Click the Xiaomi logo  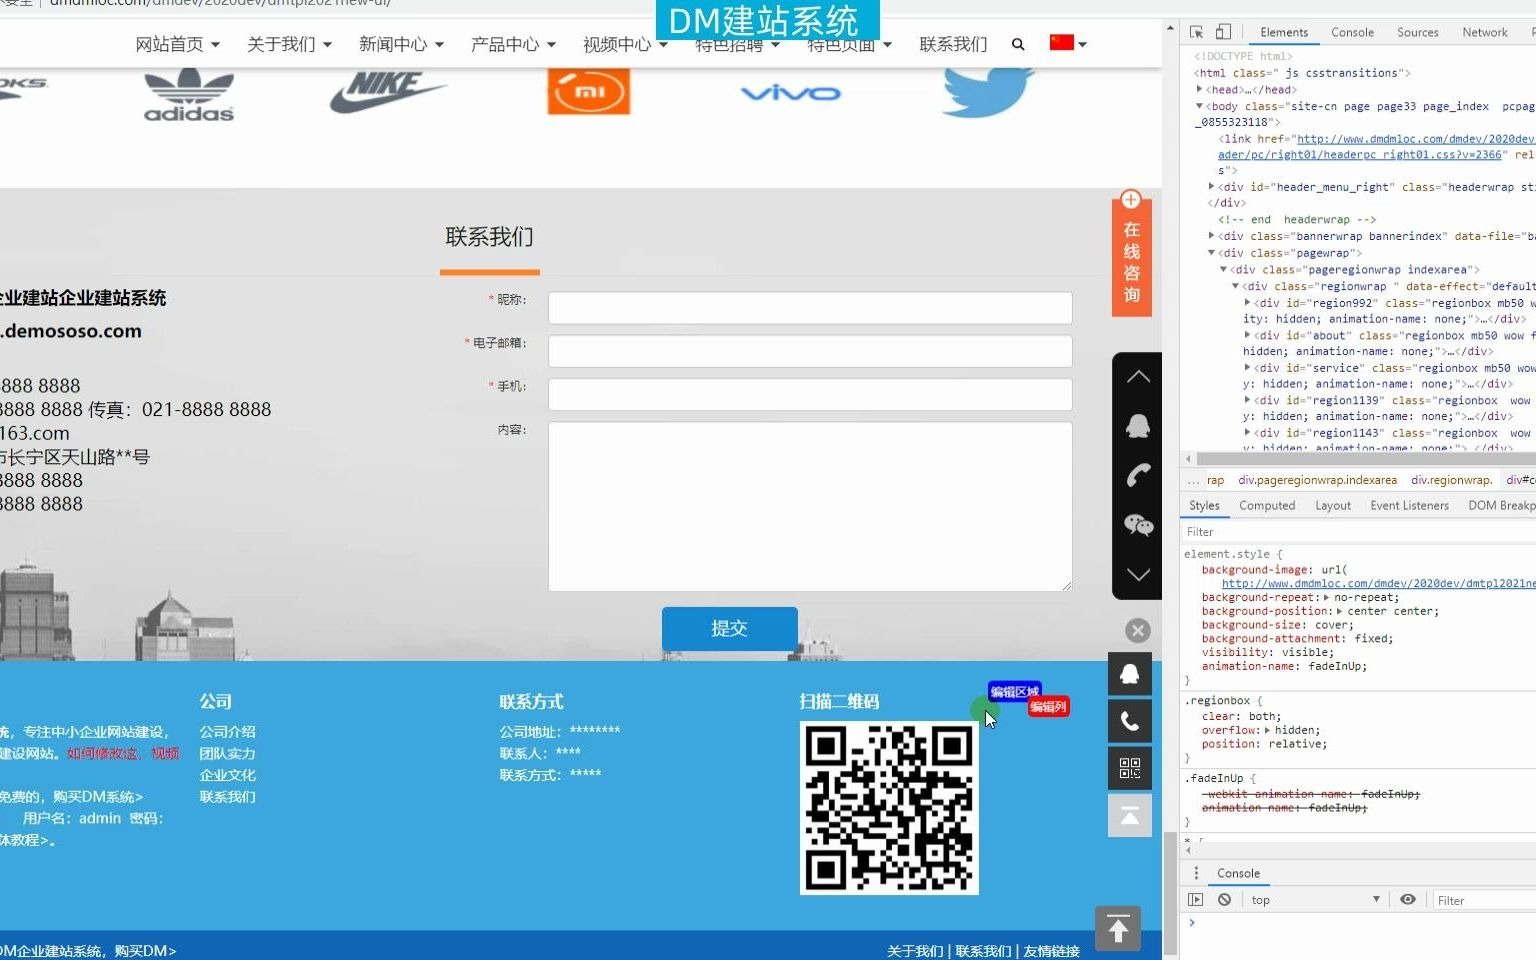[x=589, y=92]
